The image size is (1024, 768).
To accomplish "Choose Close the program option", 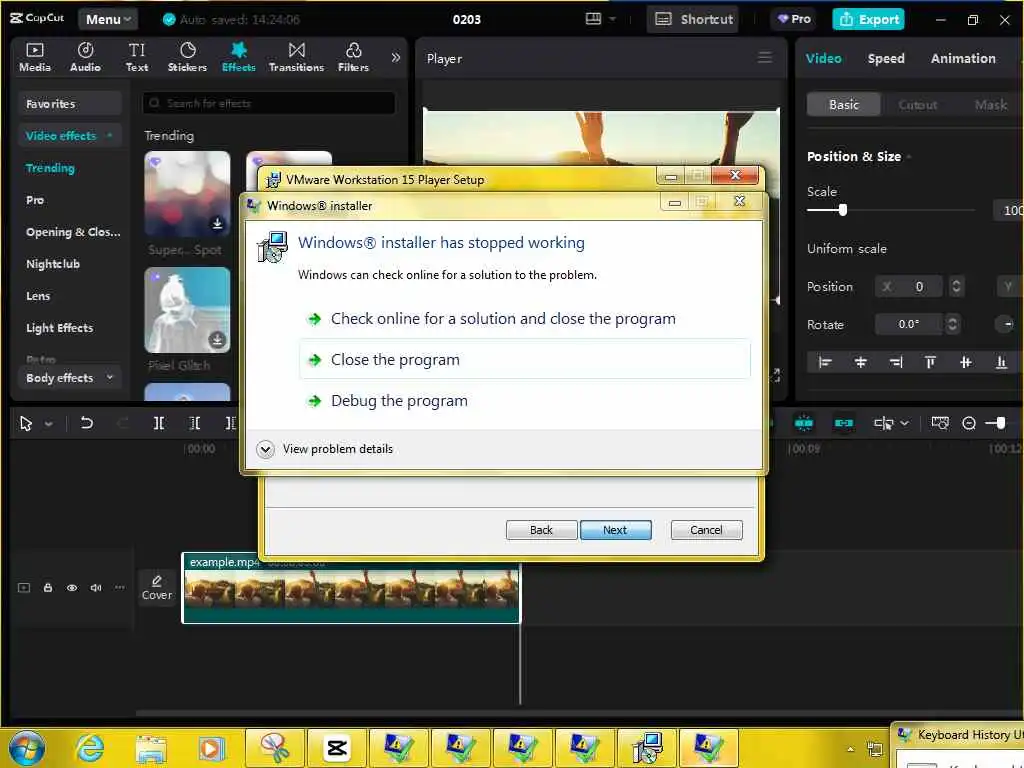I will 525,360.
